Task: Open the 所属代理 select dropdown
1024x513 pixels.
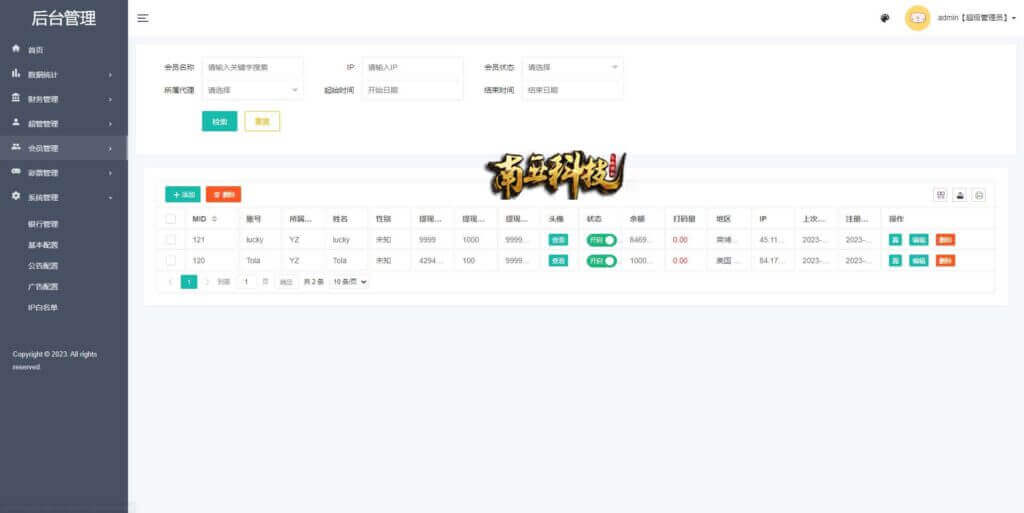Action: tap(253, 90)
